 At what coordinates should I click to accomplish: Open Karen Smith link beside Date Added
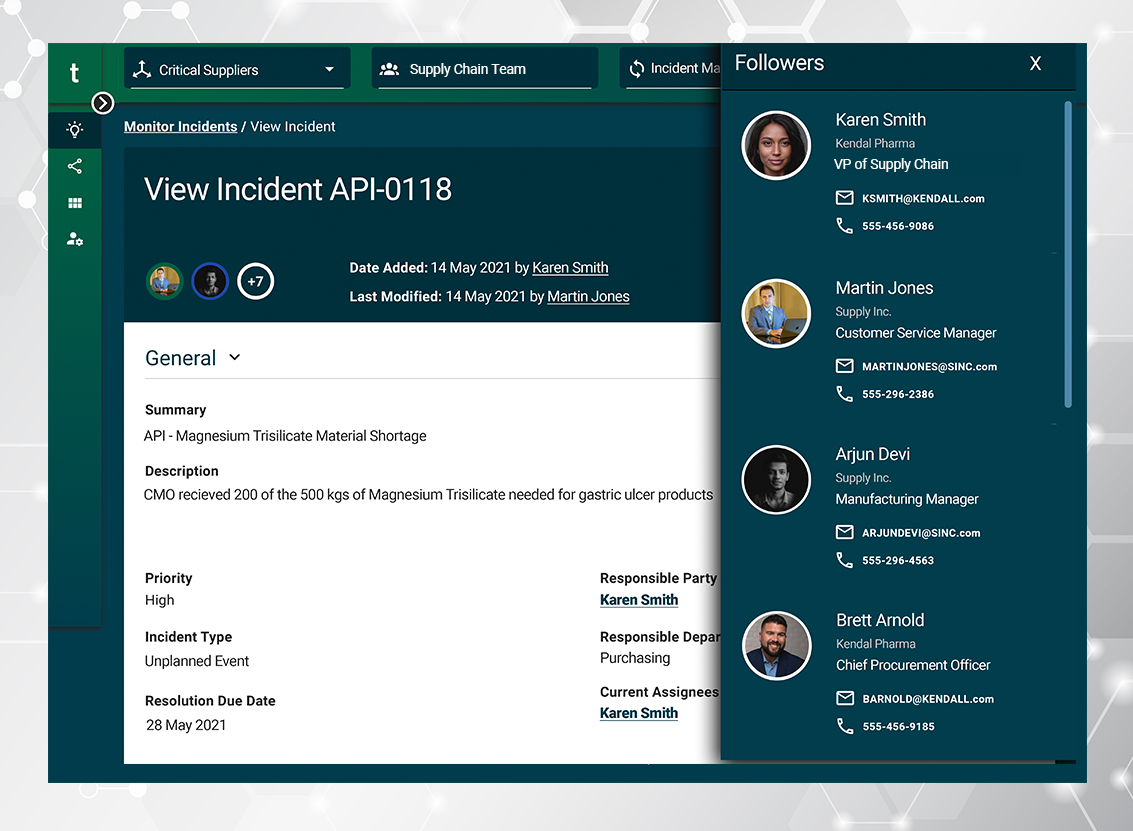pos(570,268)
